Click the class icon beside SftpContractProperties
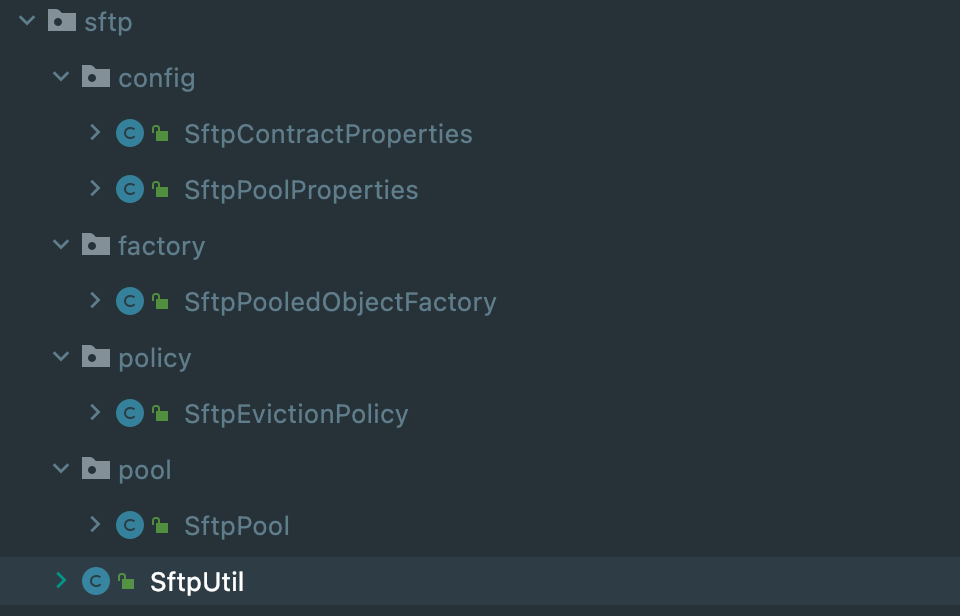 tap(130, 133)
